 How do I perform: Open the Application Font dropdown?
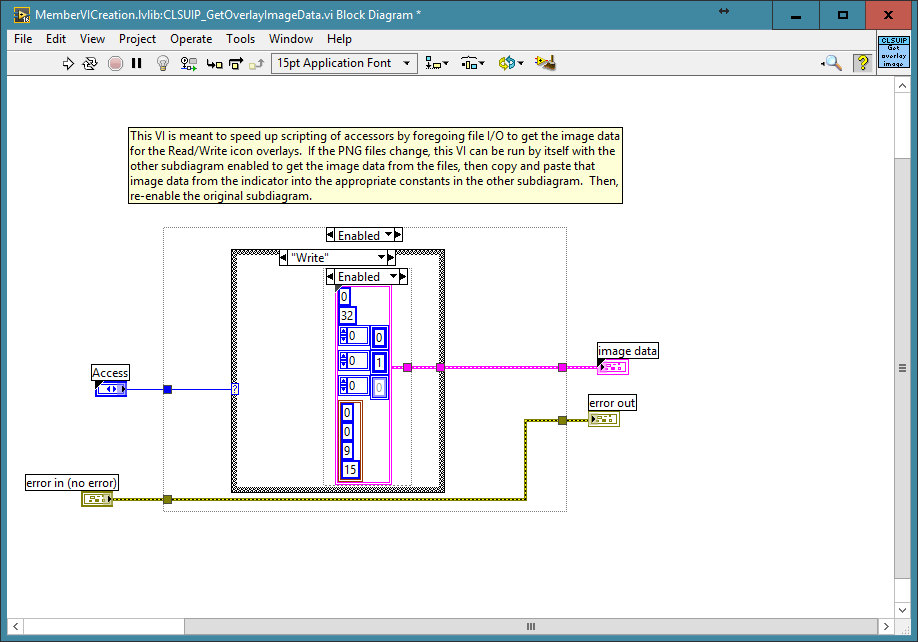click(x=405, y=62)
